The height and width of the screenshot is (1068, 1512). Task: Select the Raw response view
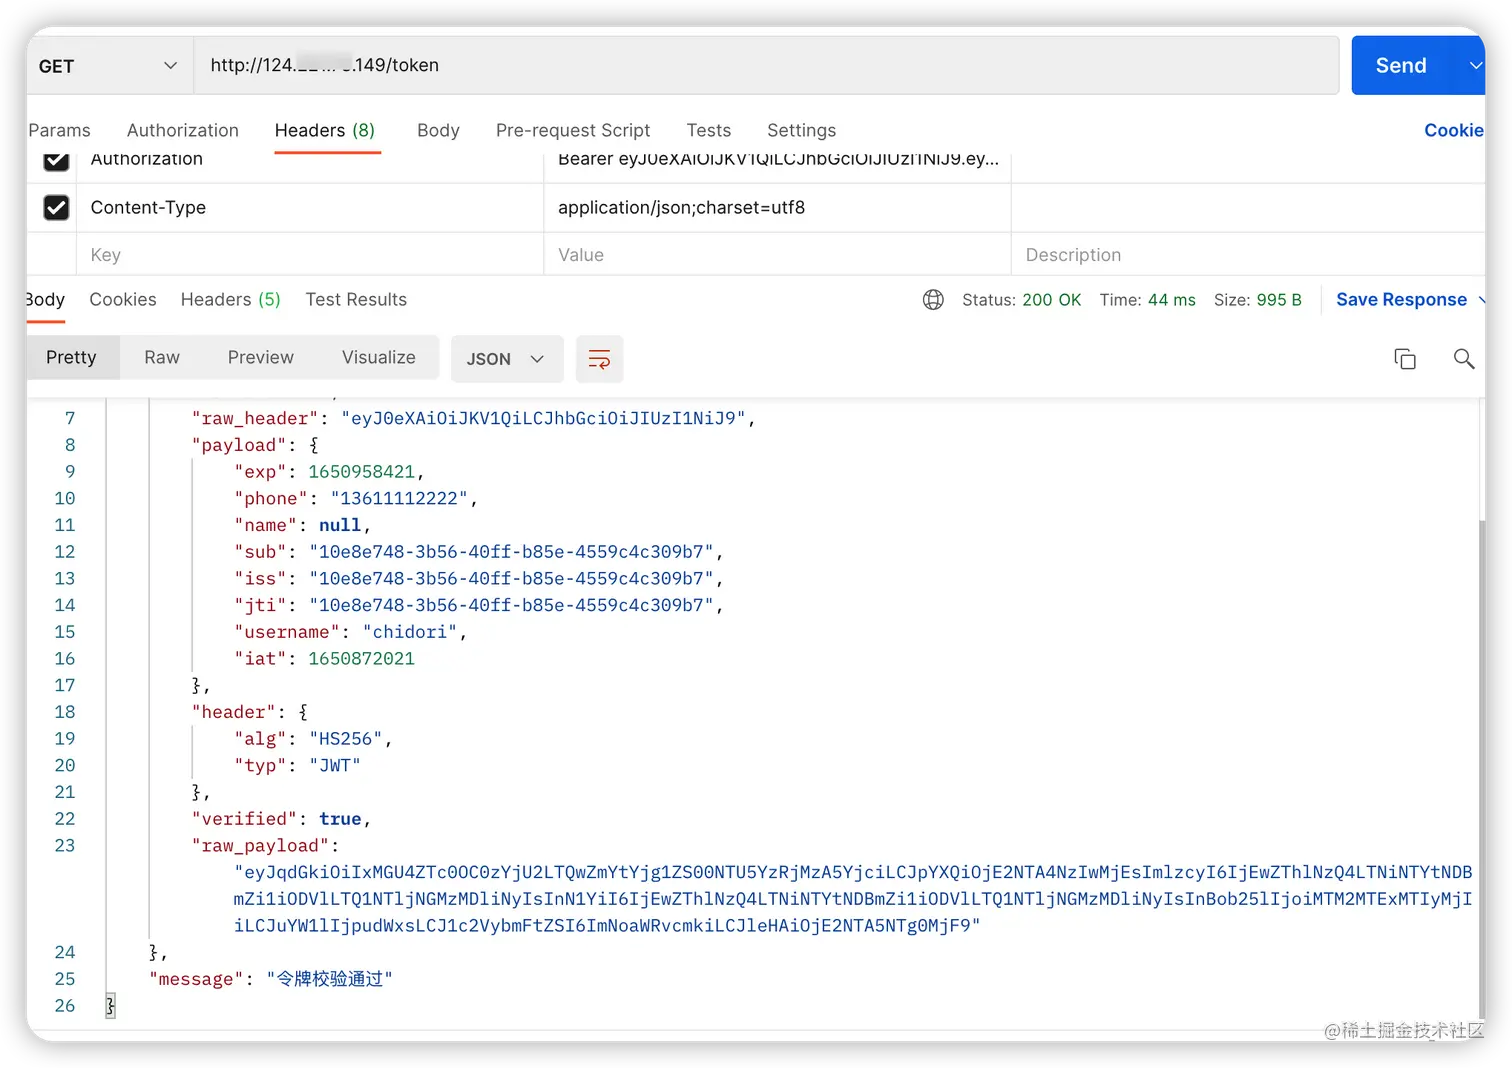click(162, 358)
